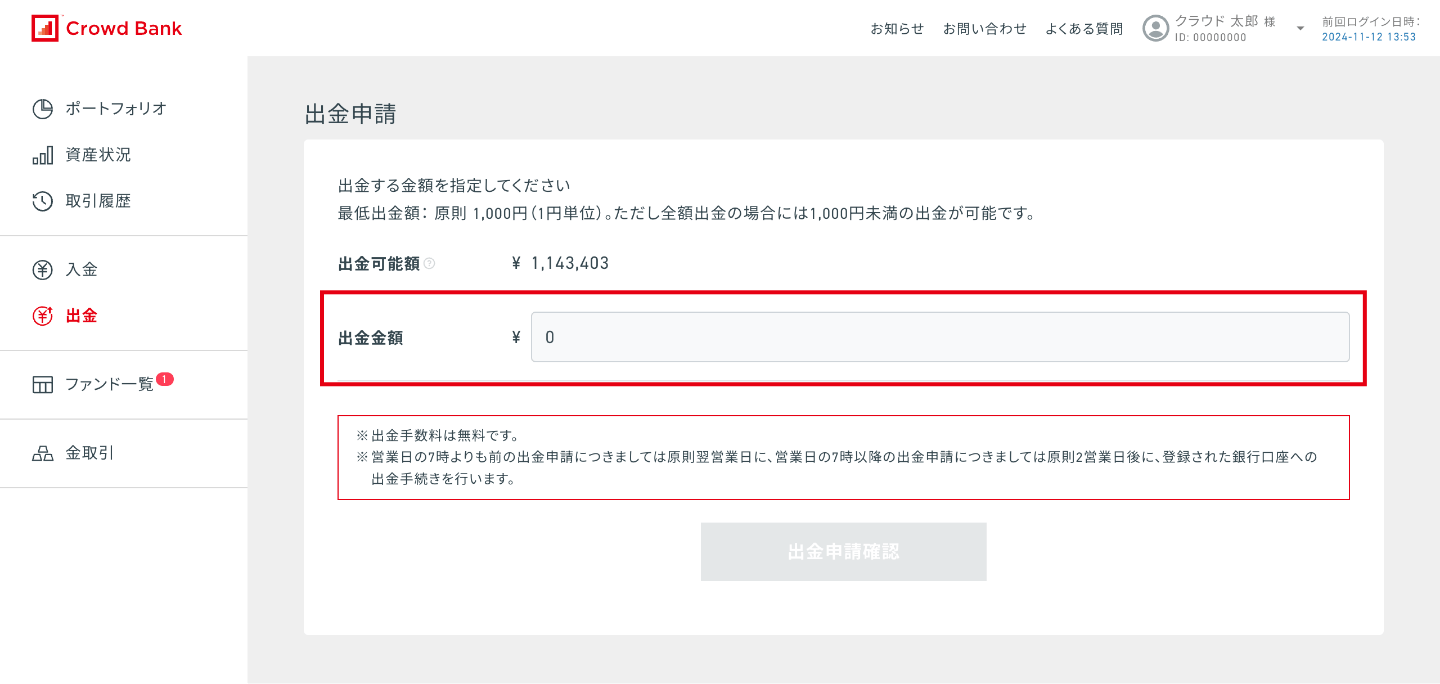Screen dimensions: 1440x684
Task: Click the portfolio pie chart icon
Action: [x=42, y=109]
